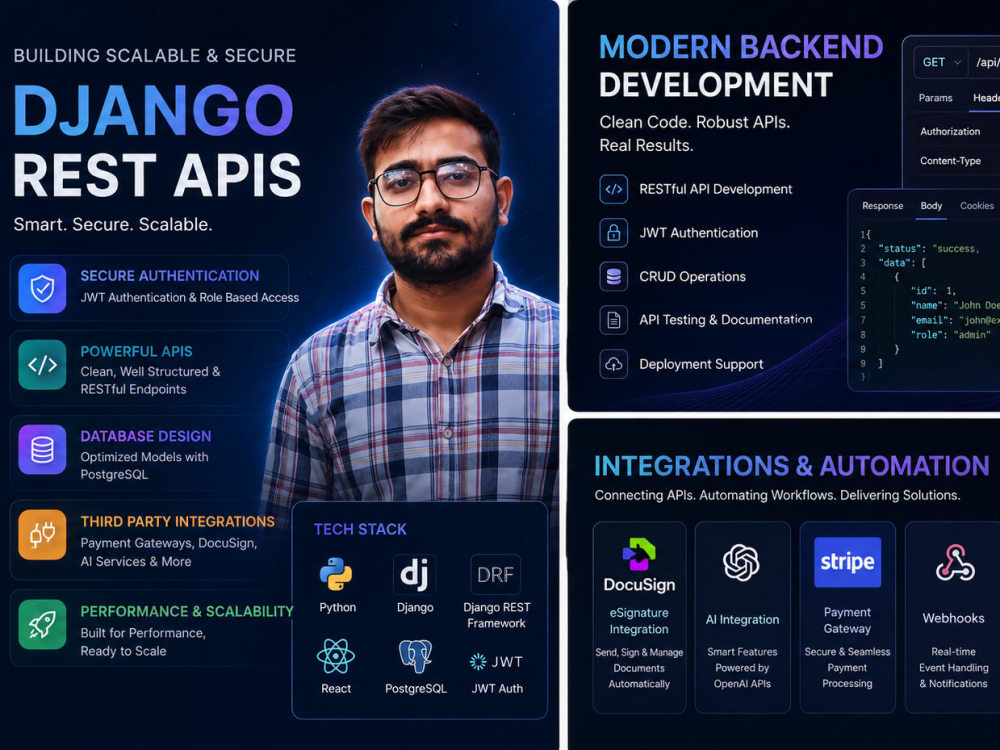Select the Body tab in the response panel
Viewport: 1000px width, 750px height.
pos(931,206)
